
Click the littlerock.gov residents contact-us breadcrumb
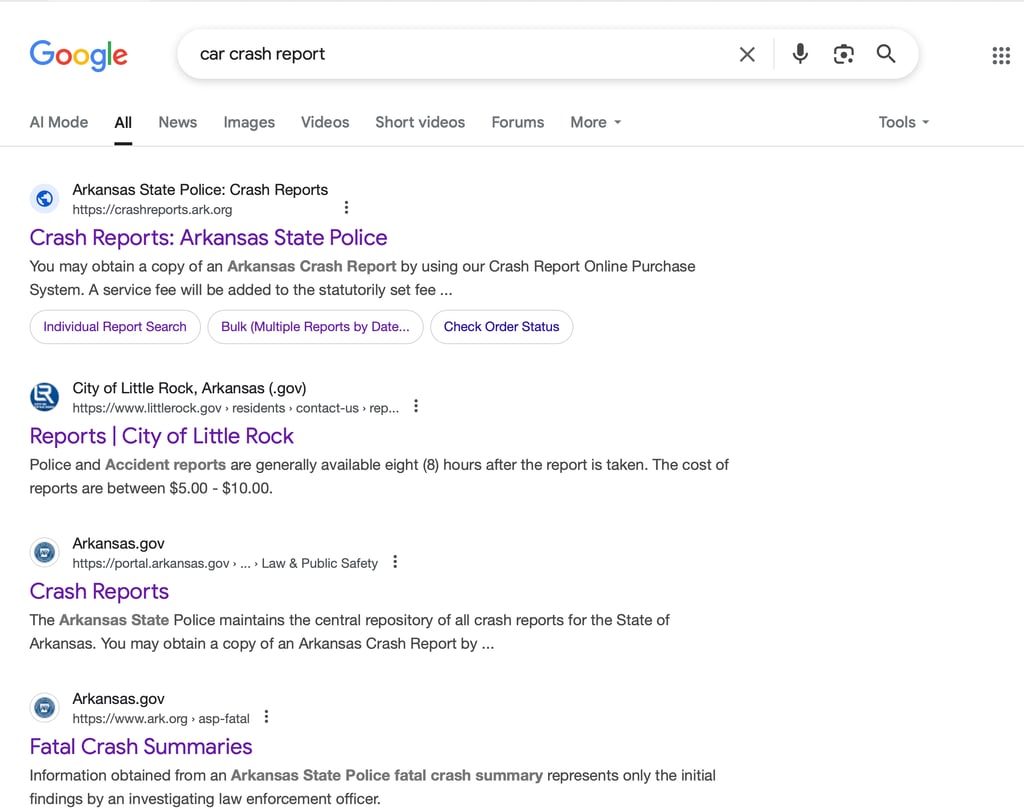[236, 408]
